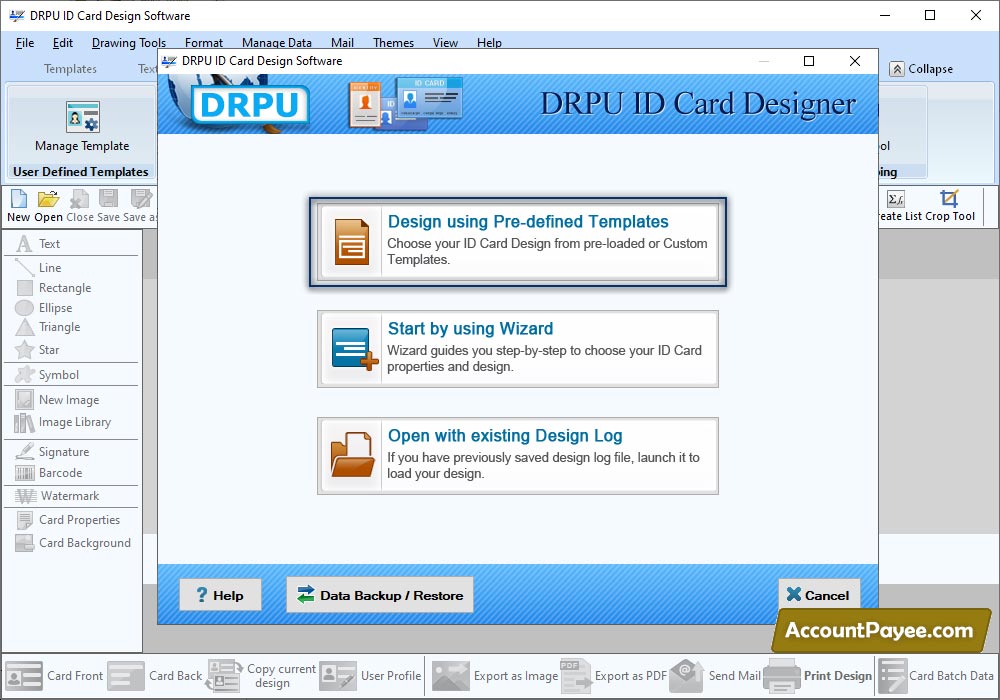Select the Rectangle shape tool
1000x700 pixels.
(x=54, y=288)
